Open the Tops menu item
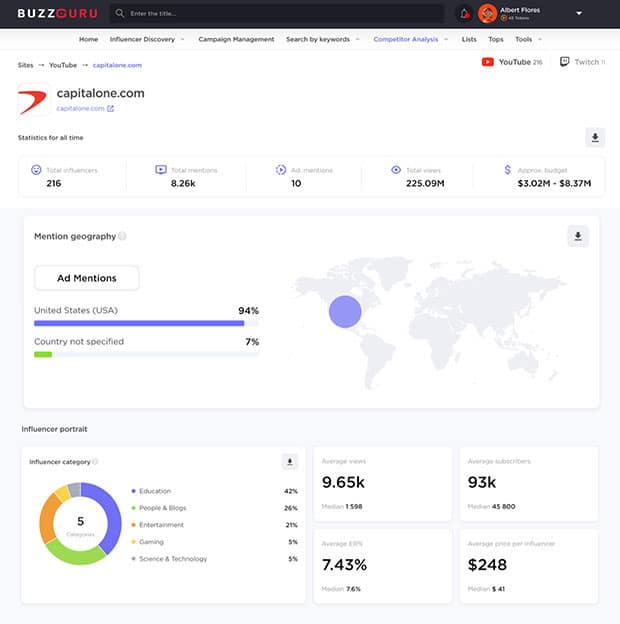Image resolution: width=620 pixels, height=624 pixels. [496, 39]
